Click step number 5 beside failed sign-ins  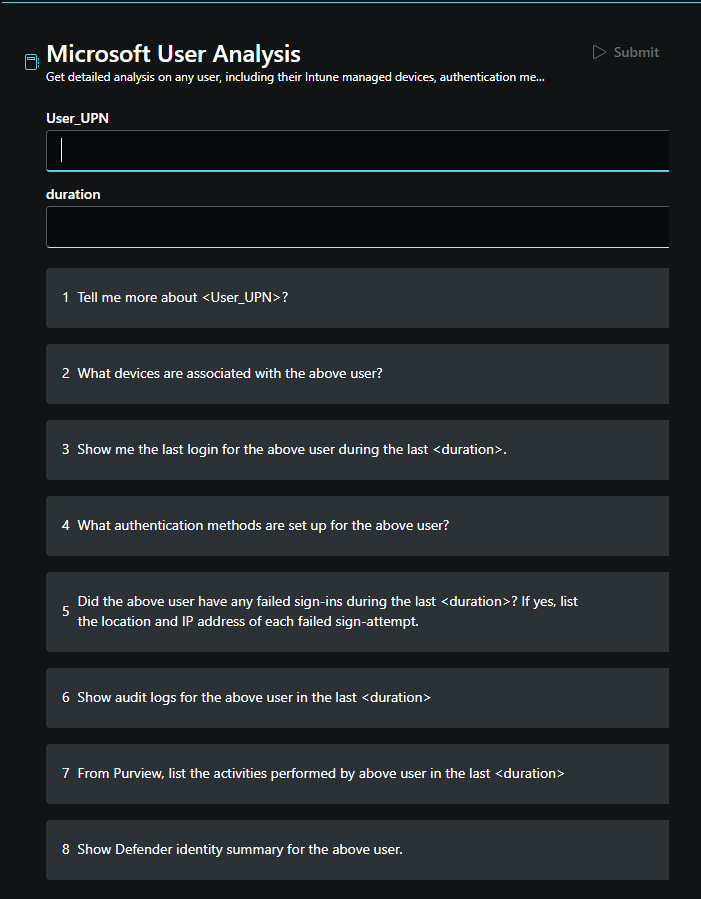point(65,611)
